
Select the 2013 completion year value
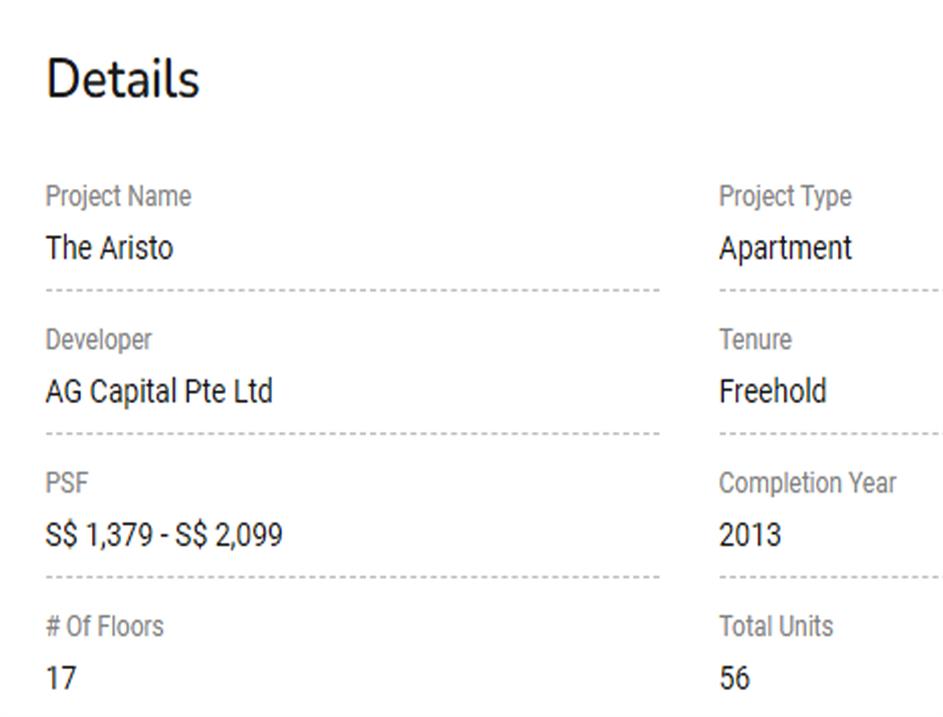coord(749,535)
